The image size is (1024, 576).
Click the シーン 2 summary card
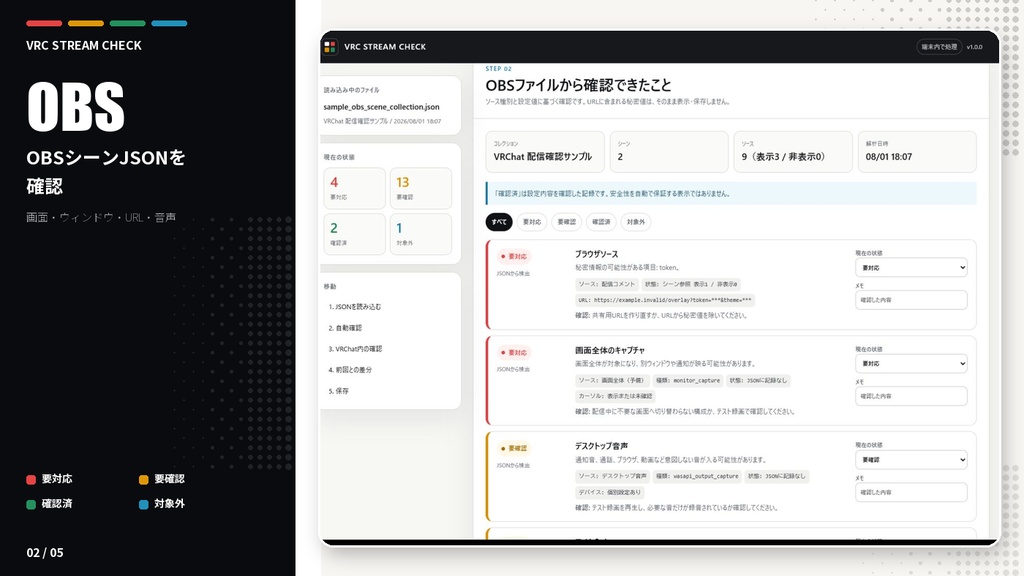(669, 152)
